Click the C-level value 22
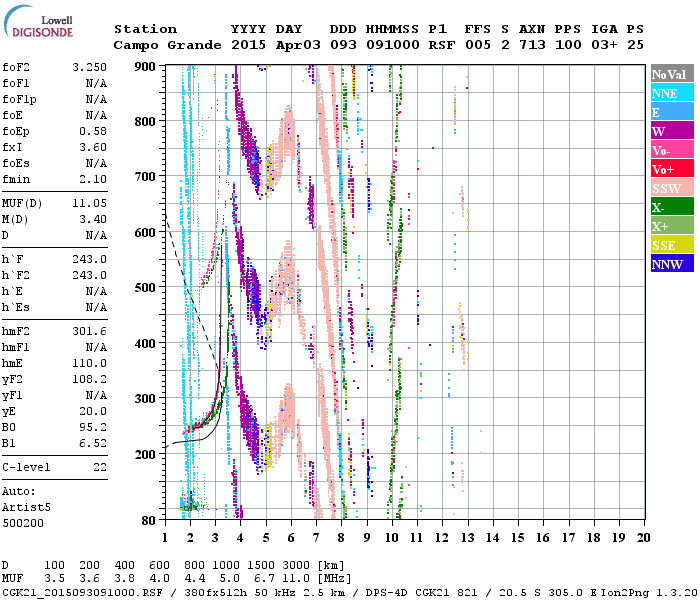700x600 pixels. pyautogui.click(x=100, y=467)
